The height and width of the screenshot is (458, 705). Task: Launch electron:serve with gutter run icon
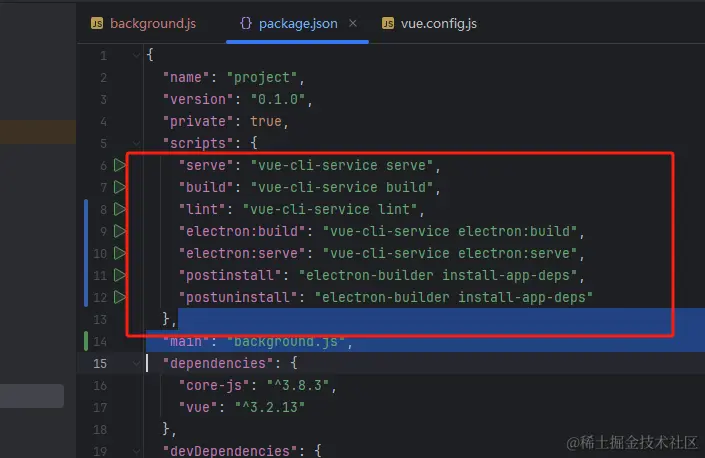[120, 253]
